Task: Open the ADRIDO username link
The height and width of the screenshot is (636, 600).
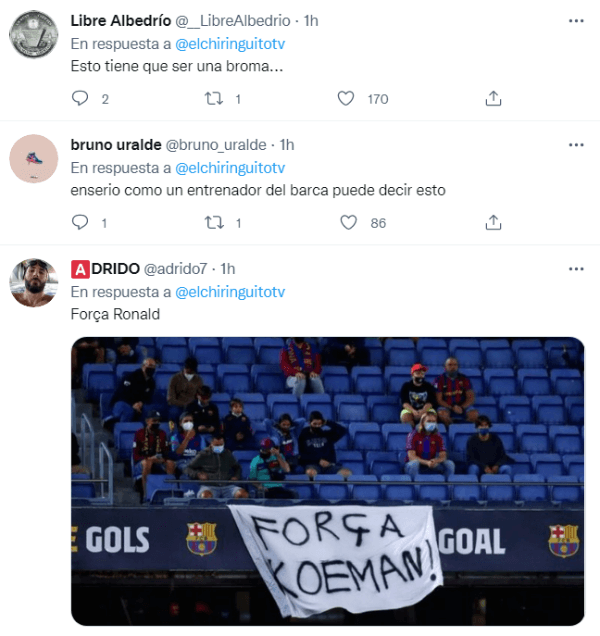Action: [x=175, y=269]
